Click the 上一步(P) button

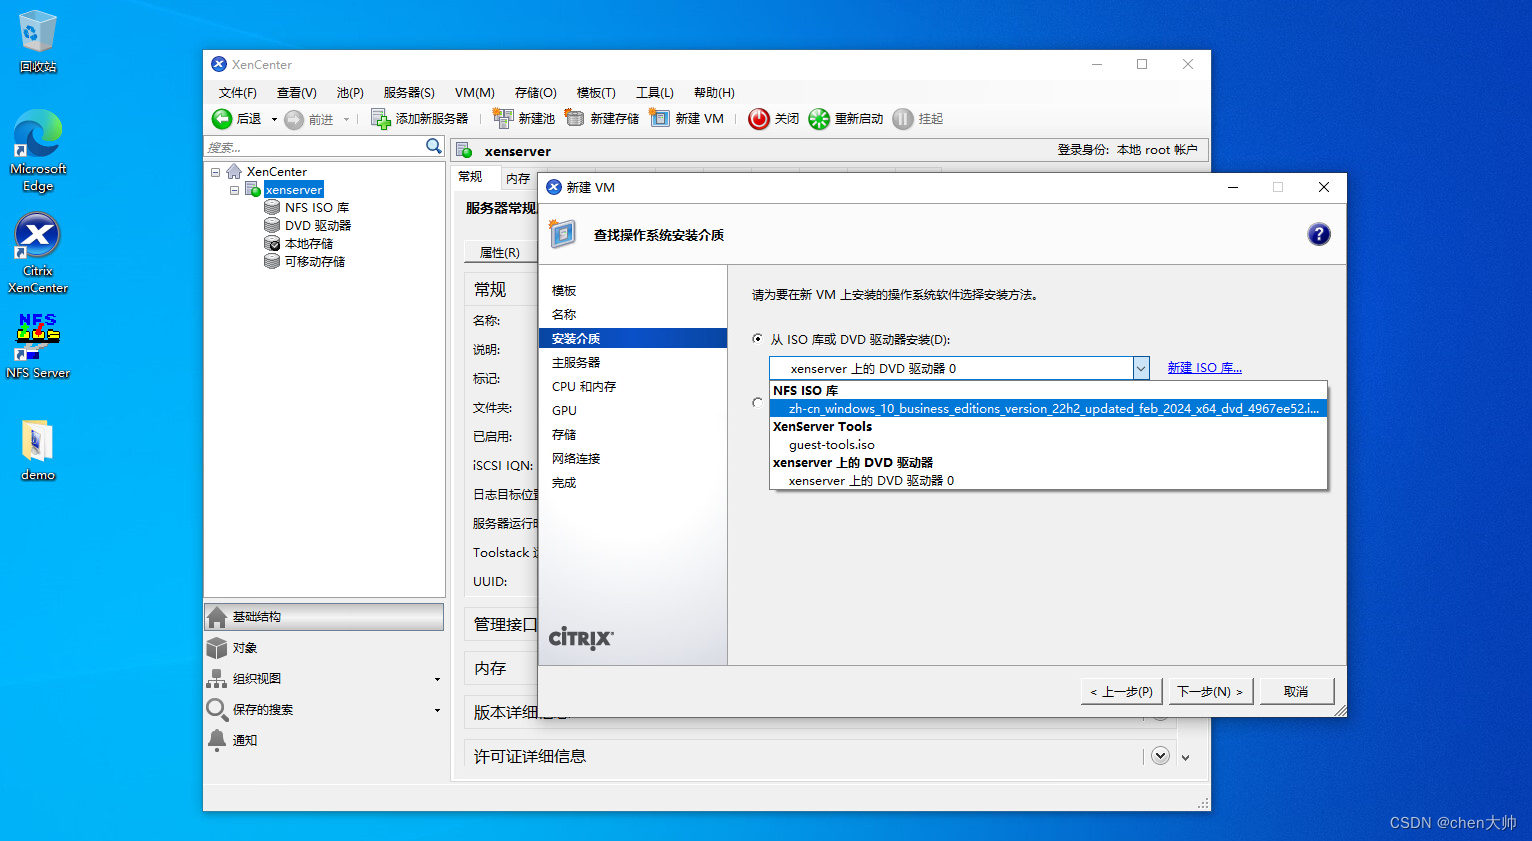coord(1121,691)
